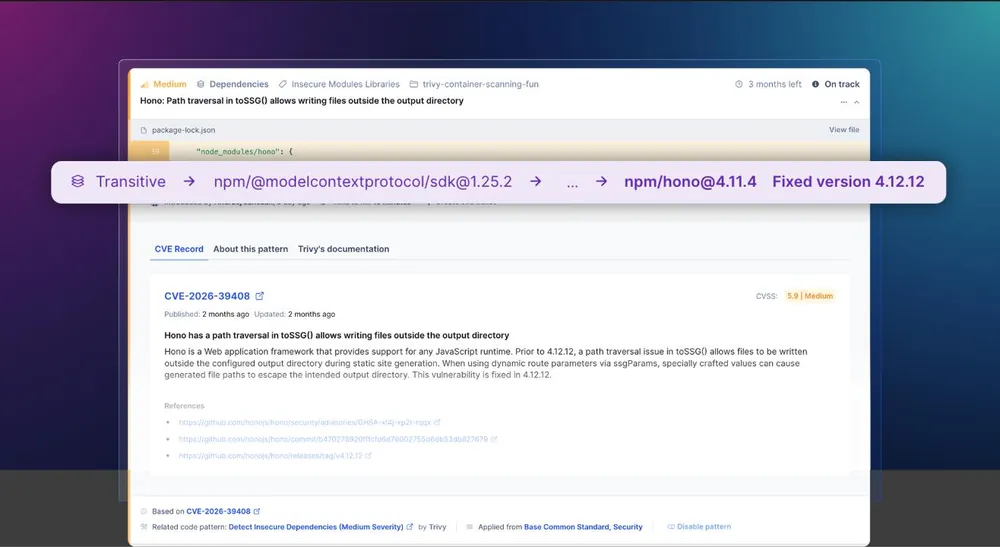Click the On track status text
This screenshot has width=1000, height=547.
point(842,84)
